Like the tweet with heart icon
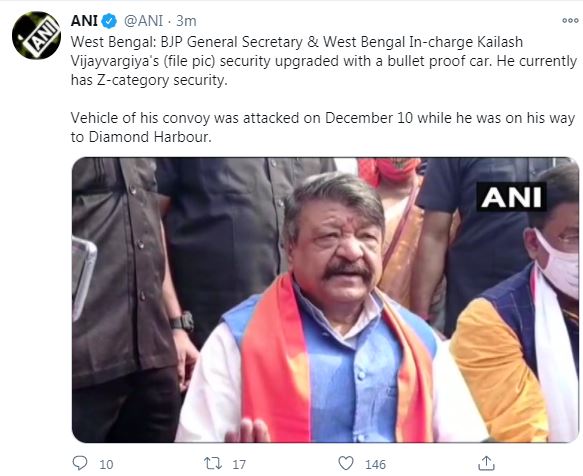583x476 pixels. (346, 463)
